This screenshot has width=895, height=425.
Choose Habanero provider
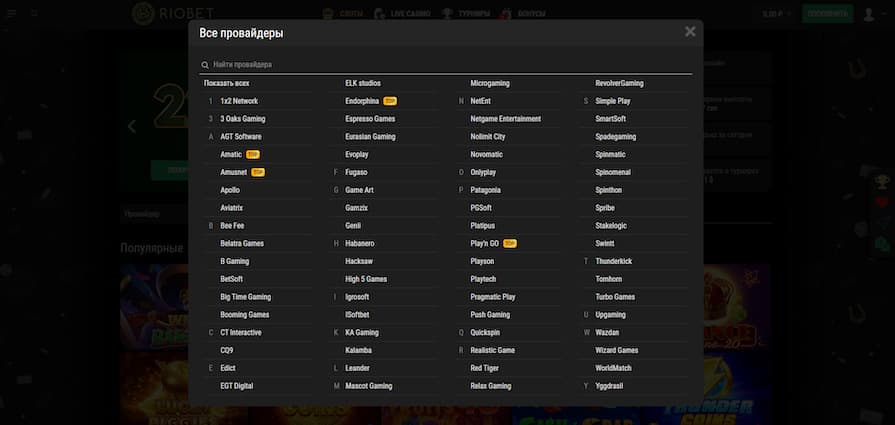coord(360,244)
